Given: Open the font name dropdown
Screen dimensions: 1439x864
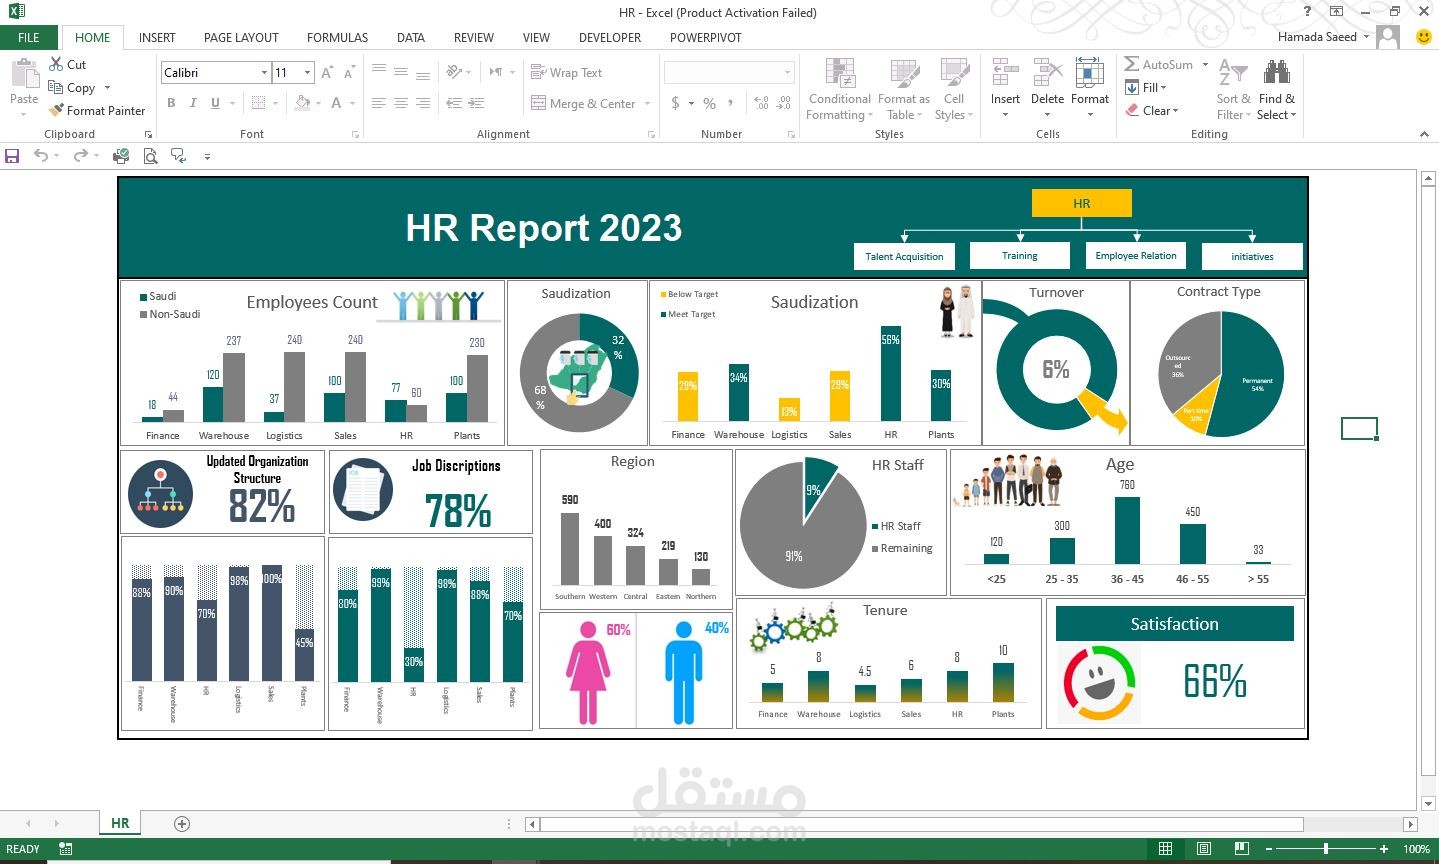Looking at the screenshot, I should [x=264, y=72].
